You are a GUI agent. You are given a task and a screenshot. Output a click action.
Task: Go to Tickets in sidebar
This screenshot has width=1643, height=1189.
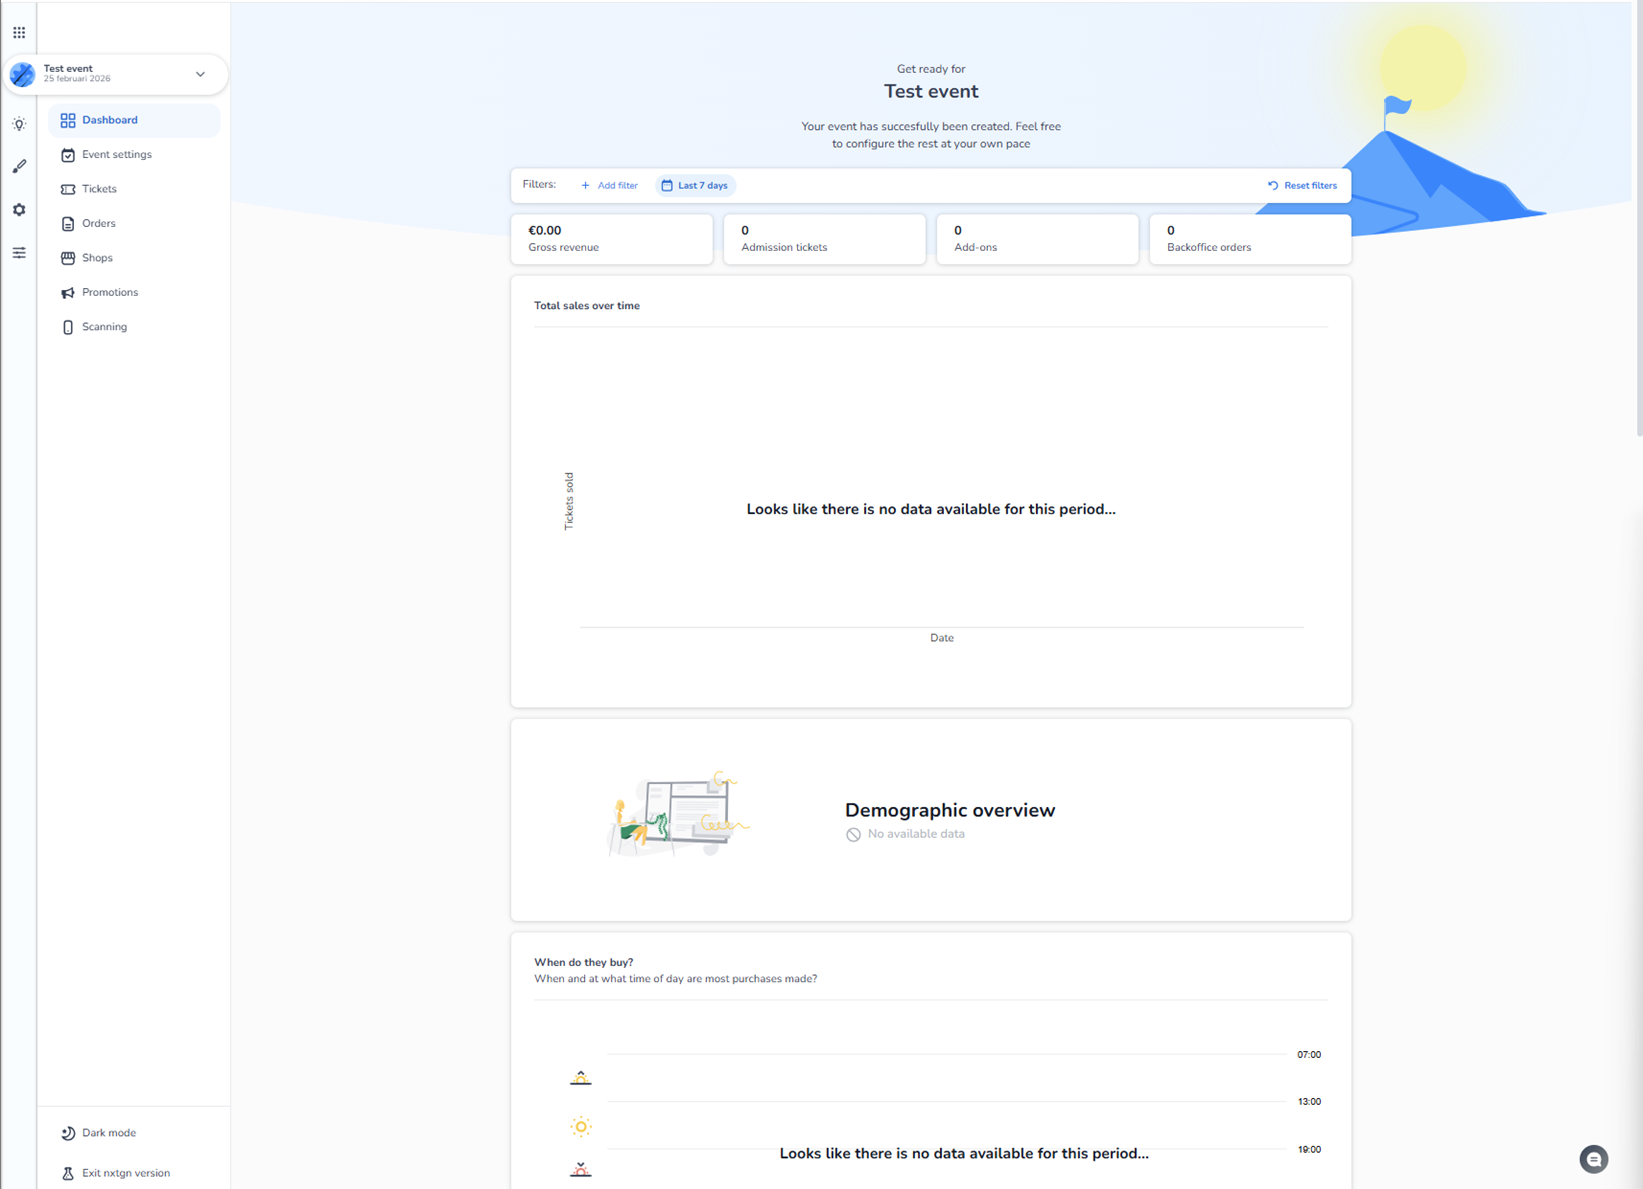(x=99, y=189)
